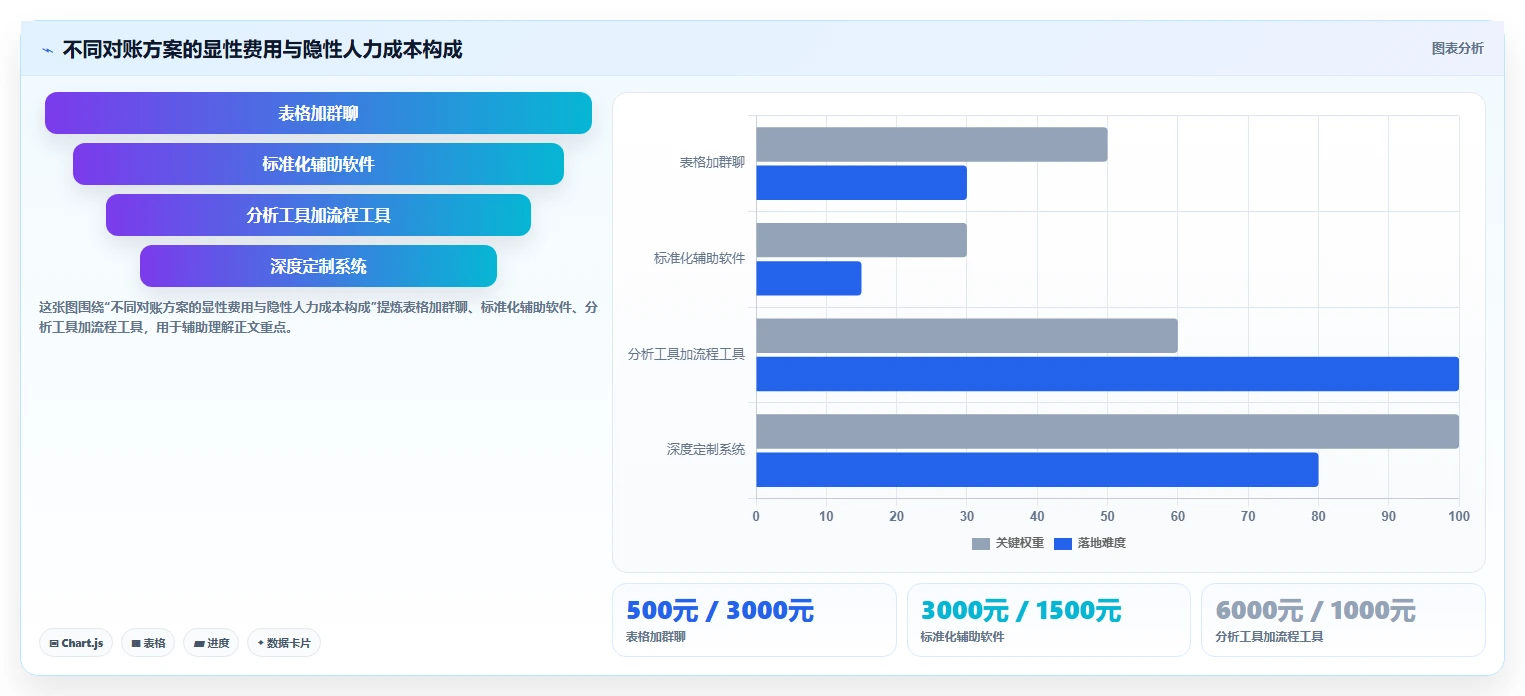
Task: Click the 500元 / 3000元 data card
Action: [754, 620]
